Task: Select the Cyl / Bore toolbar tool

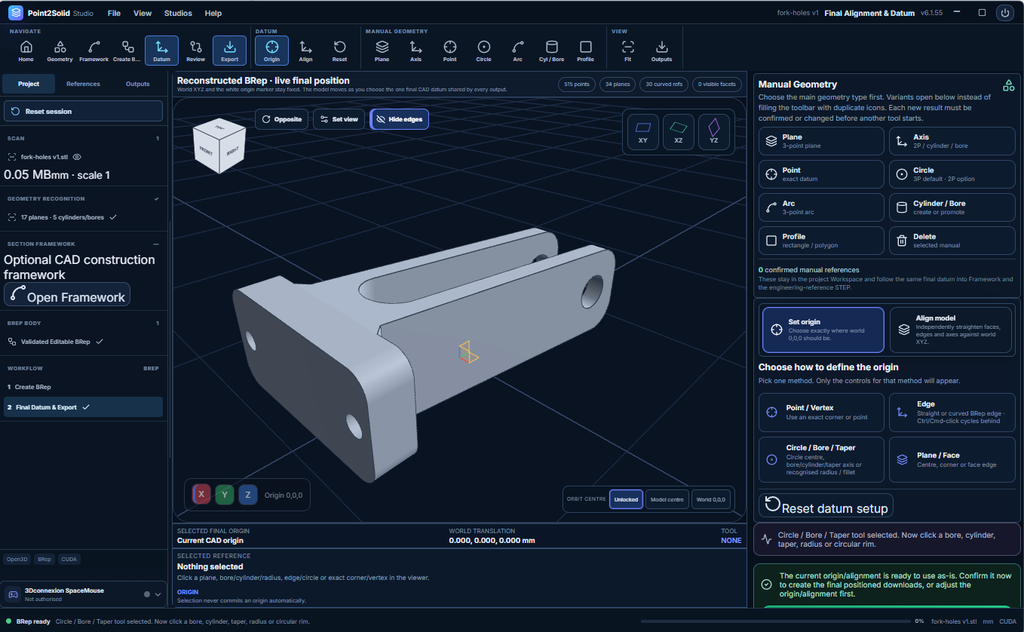Action: point(552,50)
